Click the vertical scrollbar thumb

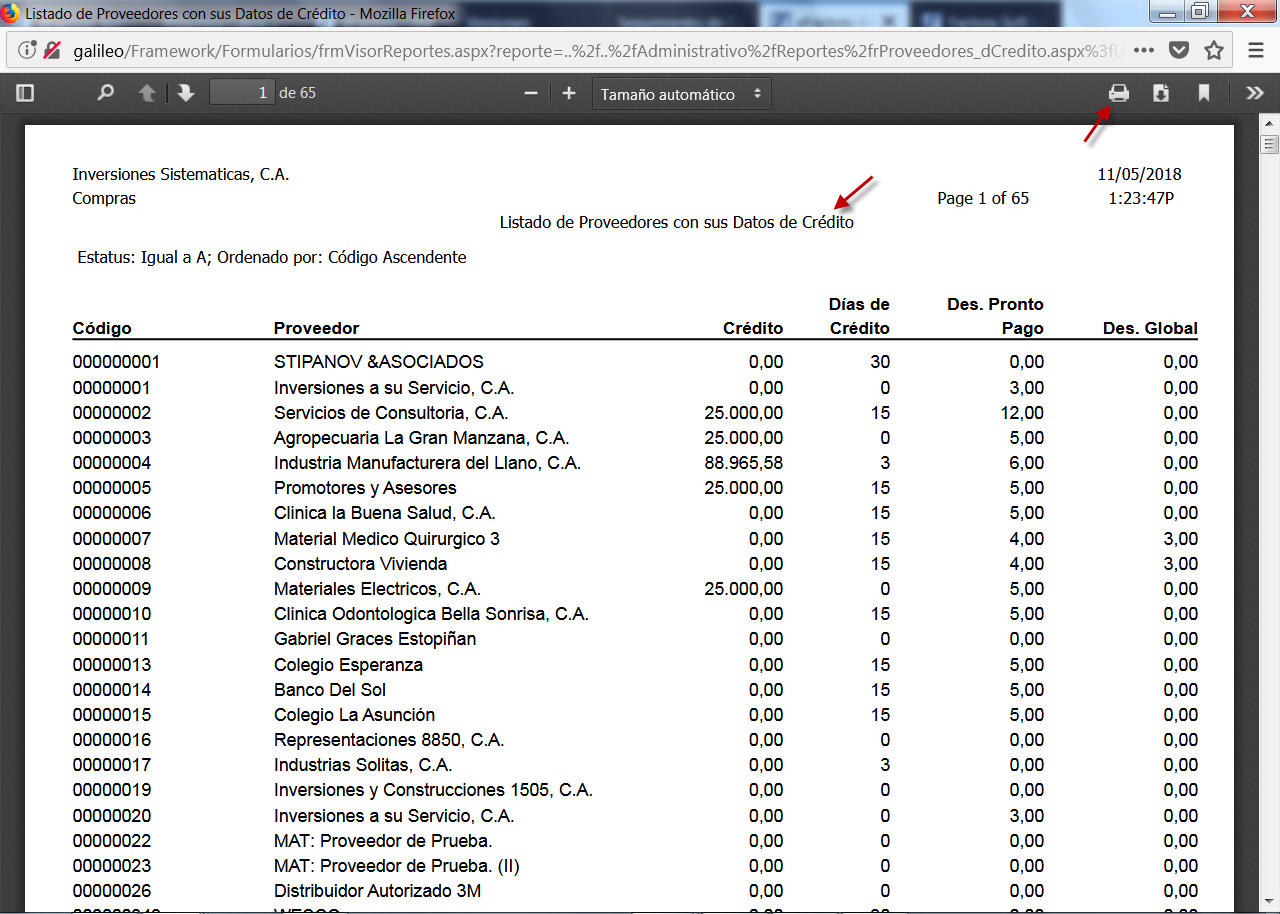1270,145
